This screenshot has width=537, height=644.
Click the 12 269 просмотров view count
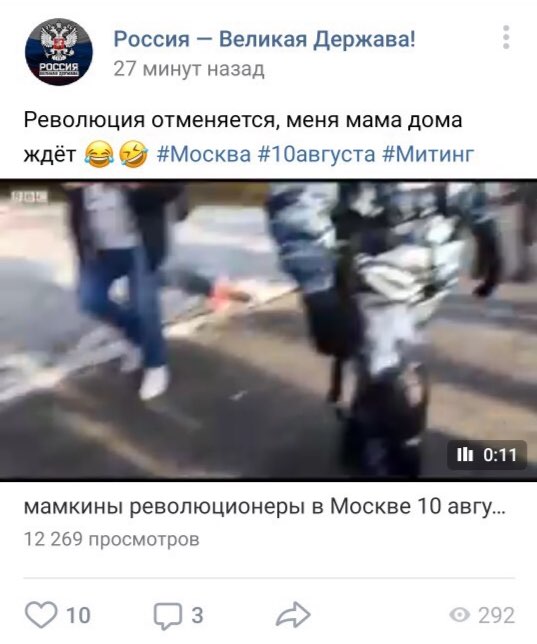[112, 539]
